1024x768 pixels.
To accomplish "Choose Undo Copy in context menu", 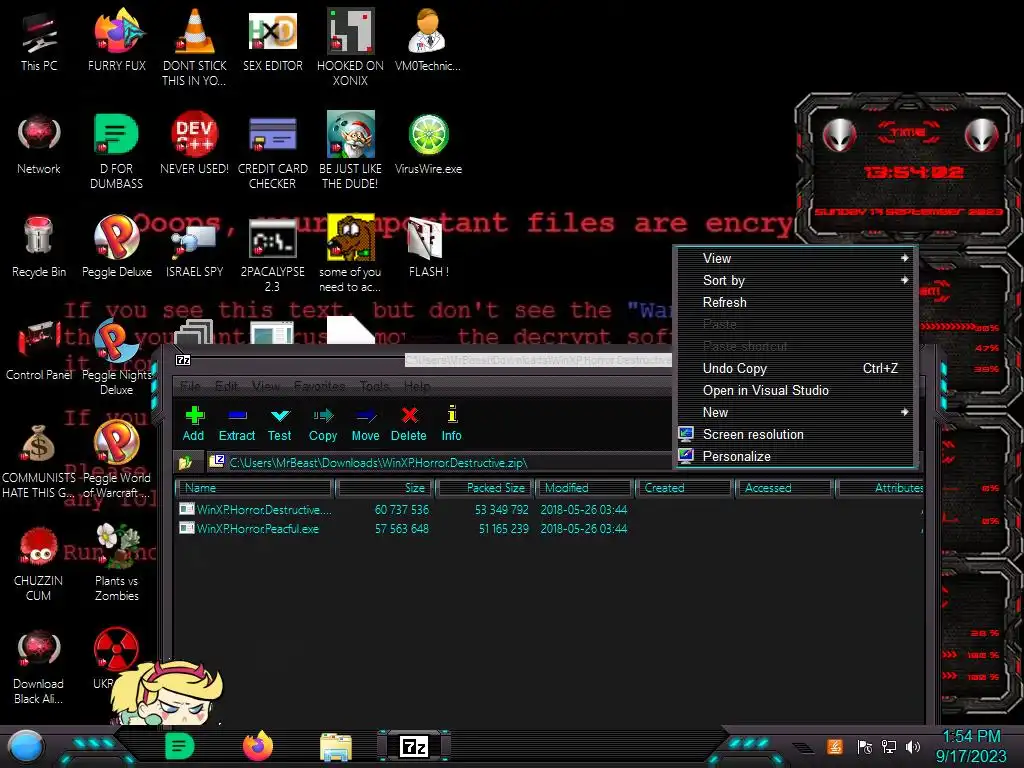I will pyautogui.click(x=795, y=368).
